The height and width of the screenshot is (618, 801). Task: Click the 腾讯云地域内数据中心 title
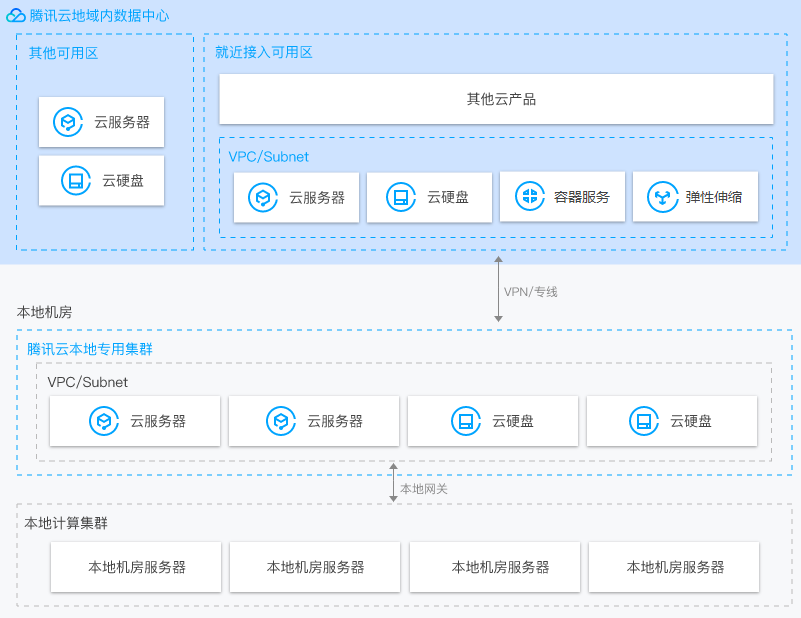click(x=99, y=16)
